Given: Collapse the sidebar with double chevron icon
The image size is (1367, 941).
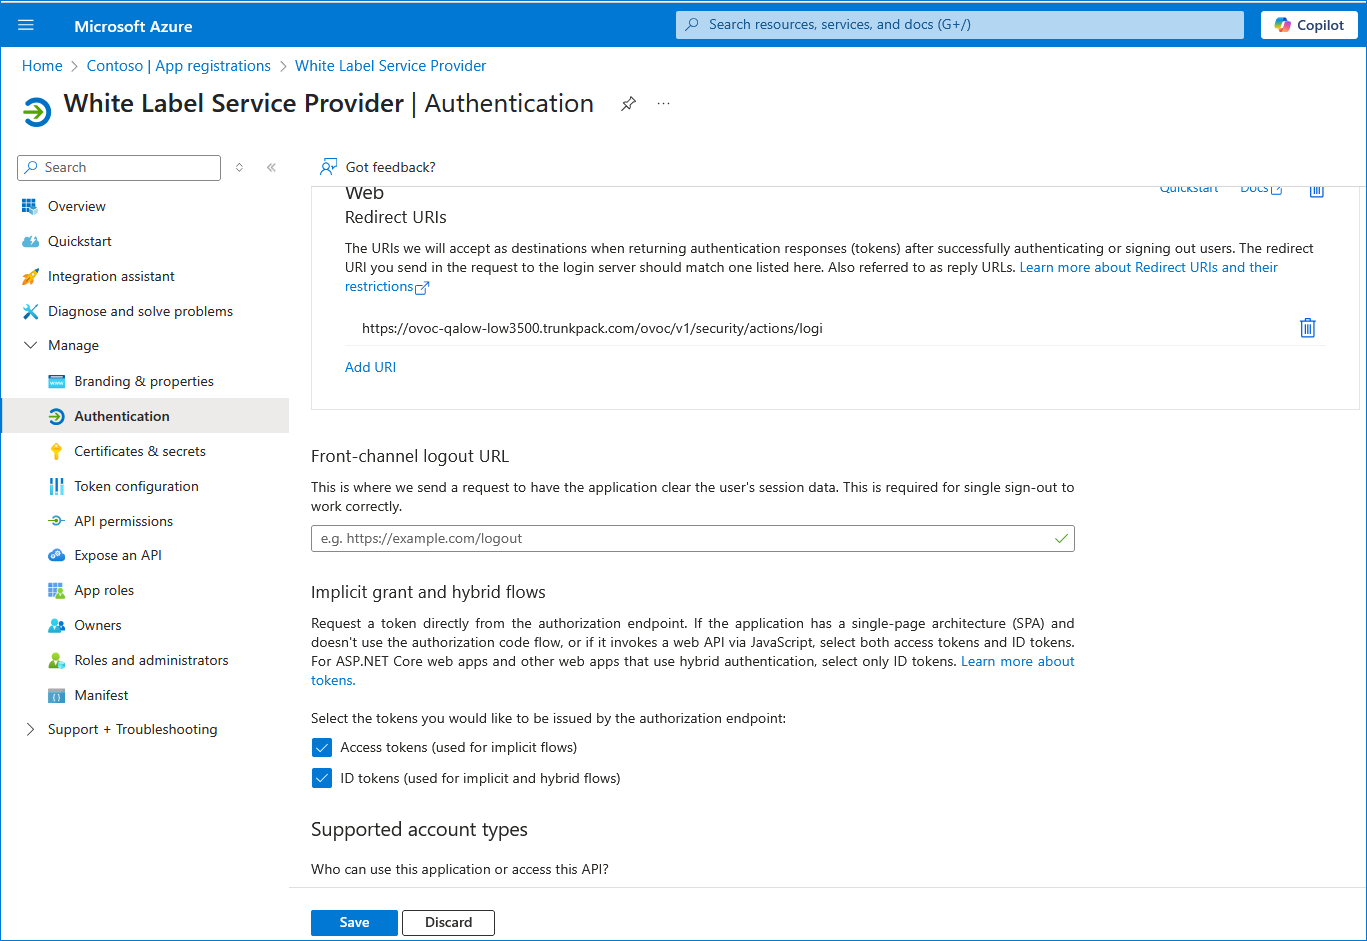Looking at the screenshot, I should [x=271, y=168].
